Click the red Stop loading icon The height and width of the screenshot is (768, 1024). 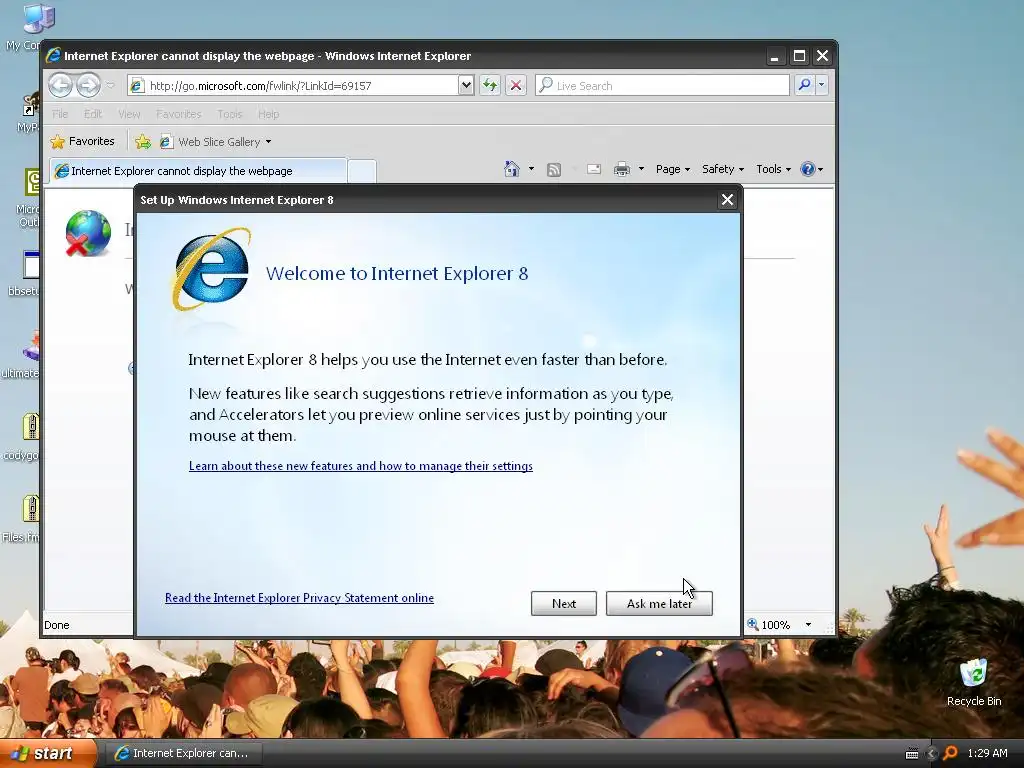click(516, 85)
